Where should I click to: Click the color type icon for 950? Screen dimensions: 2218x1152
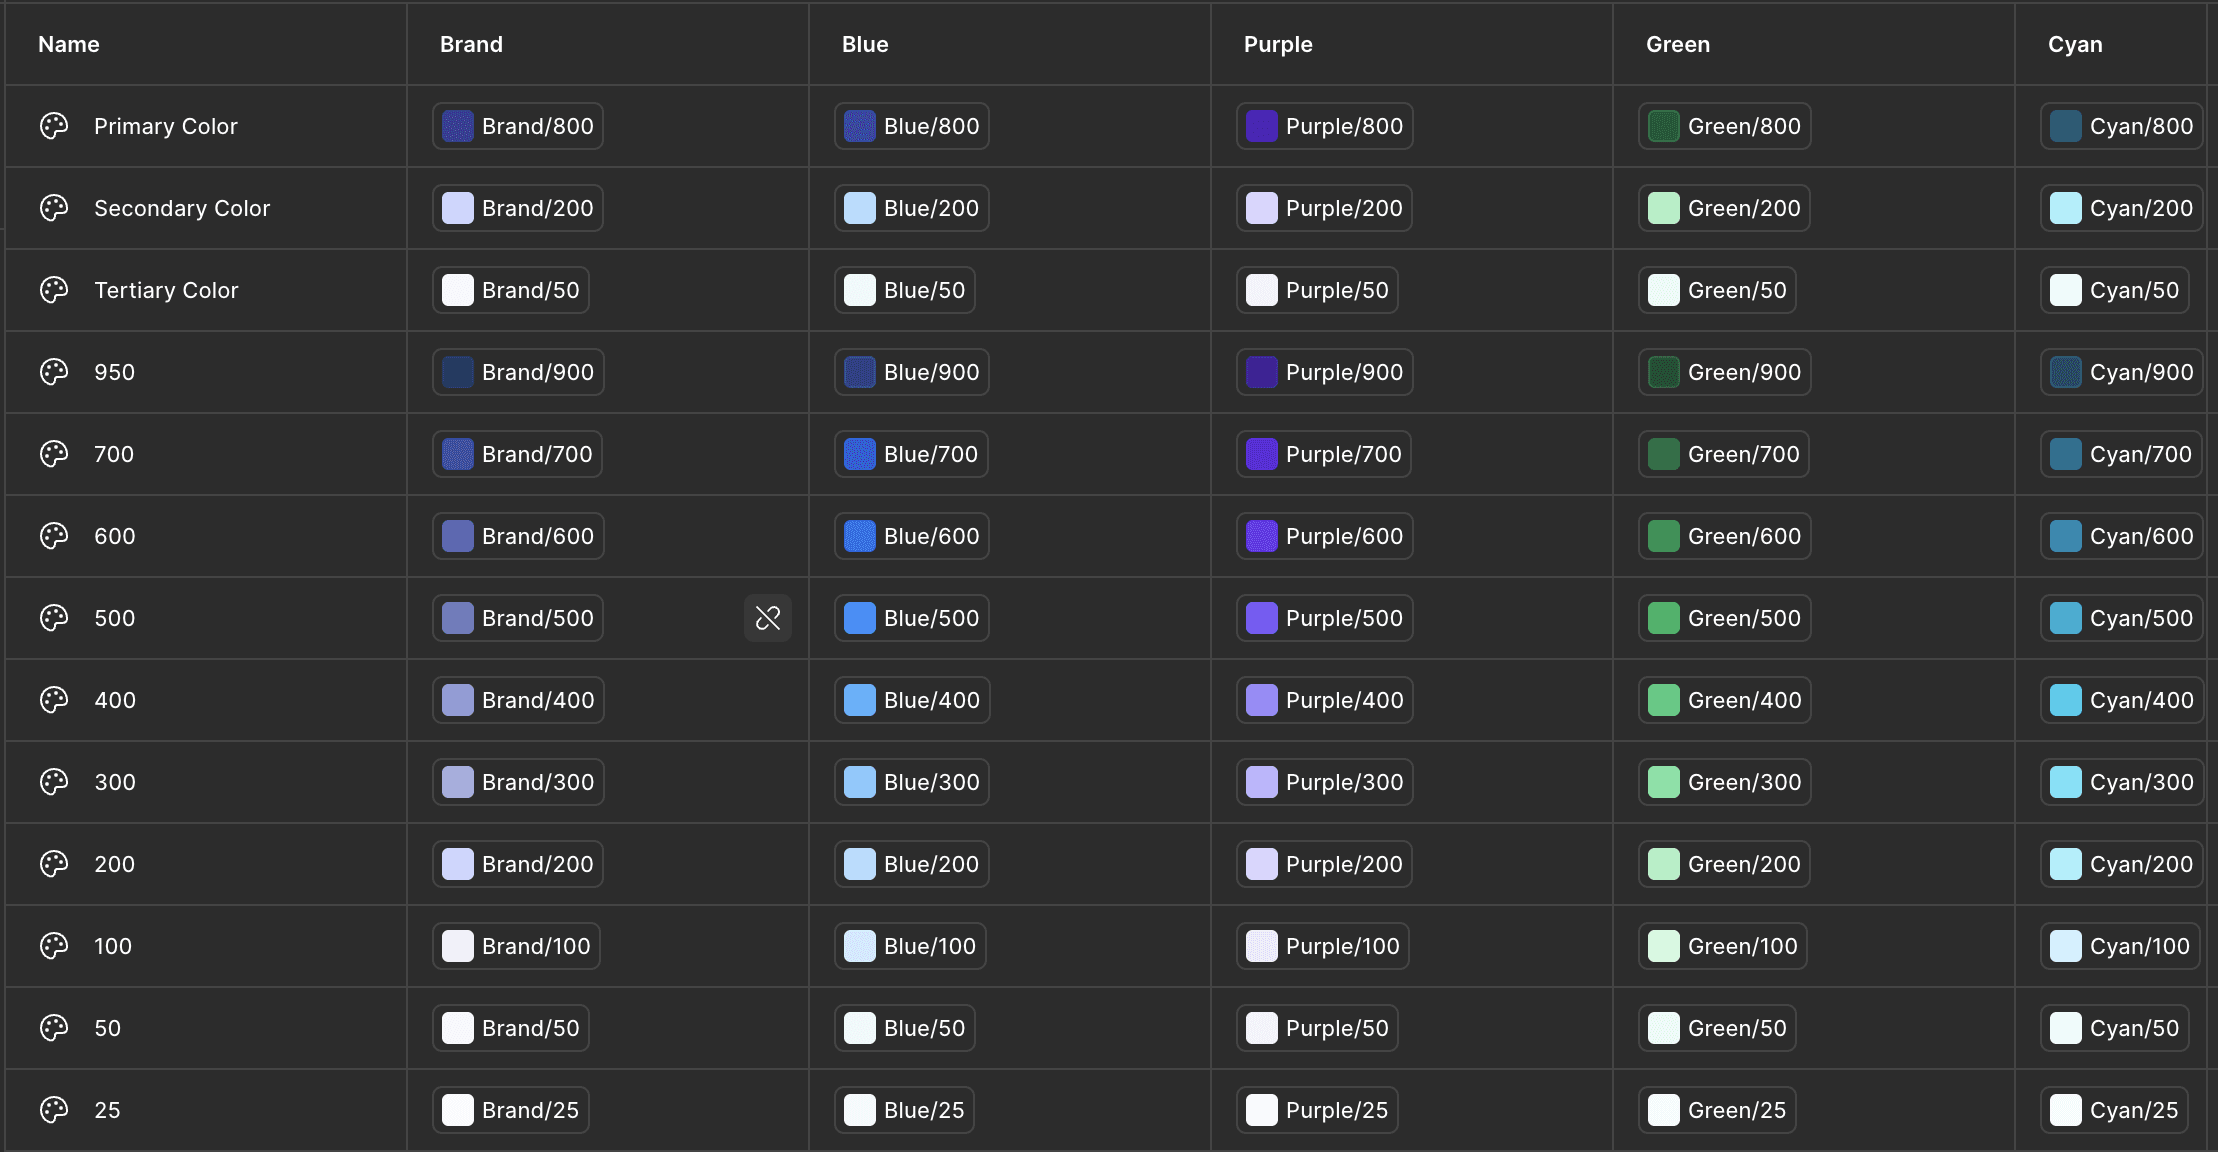pos(54,372)
